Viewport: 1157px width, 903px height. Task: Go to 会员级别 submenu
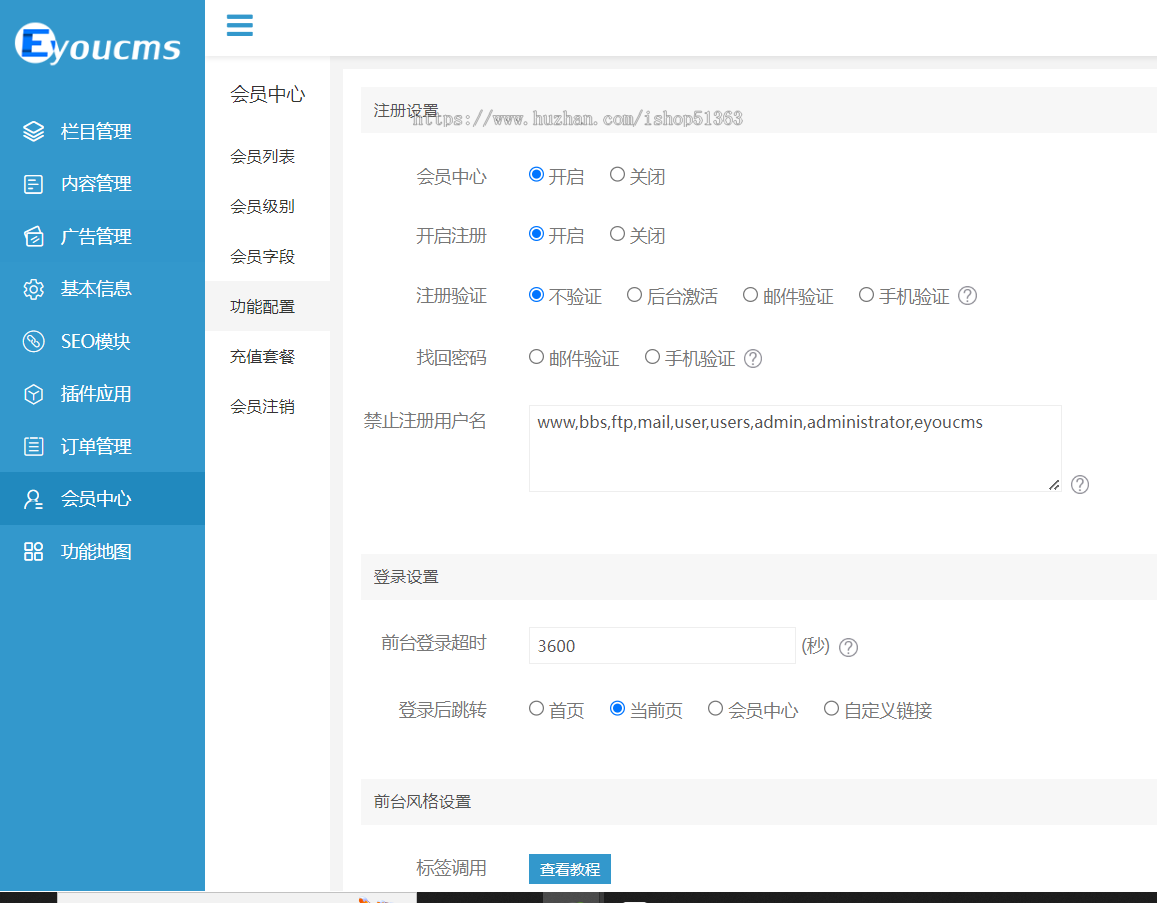coord(263,207)
